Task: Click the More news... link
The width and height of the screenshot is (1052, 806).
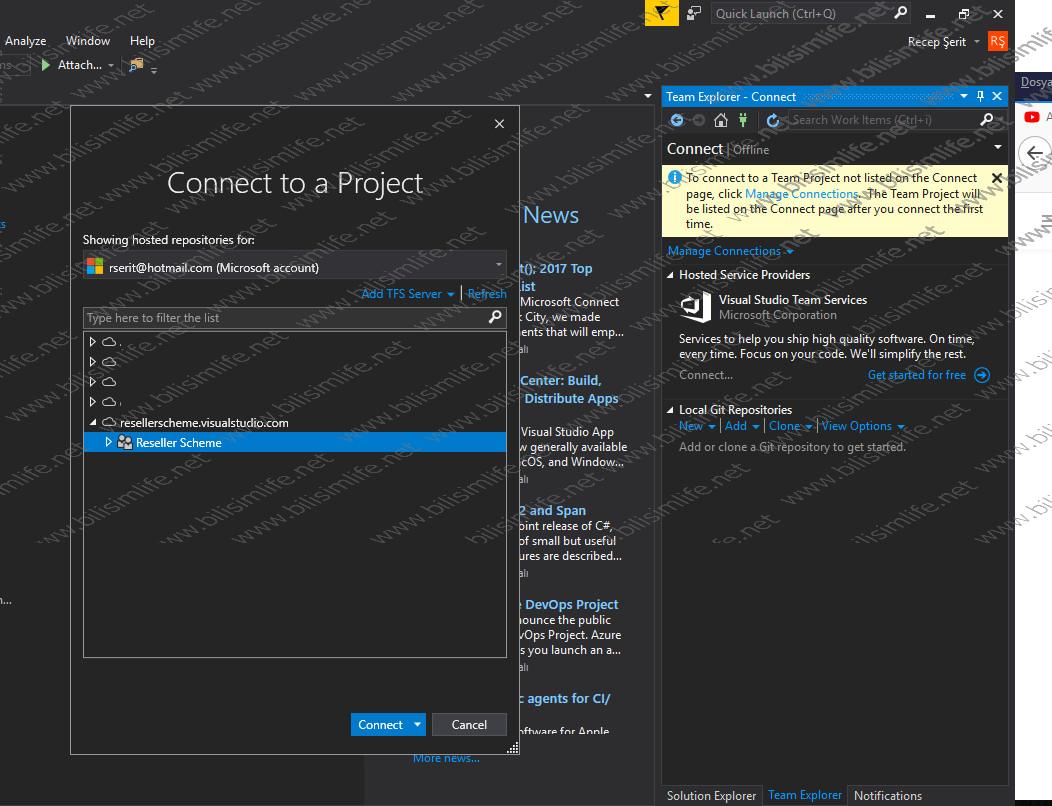Action: [446, 758]
